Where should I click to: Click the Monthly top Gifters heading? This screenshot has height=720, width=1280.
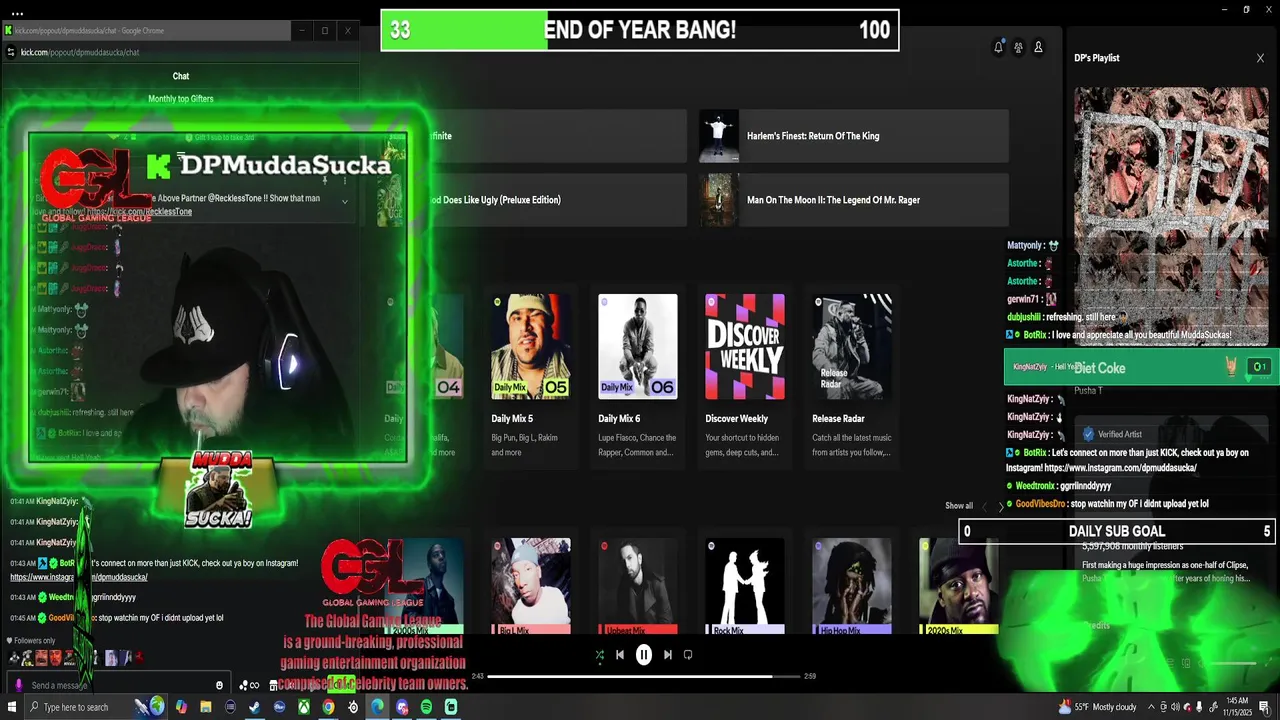point(181,99)
